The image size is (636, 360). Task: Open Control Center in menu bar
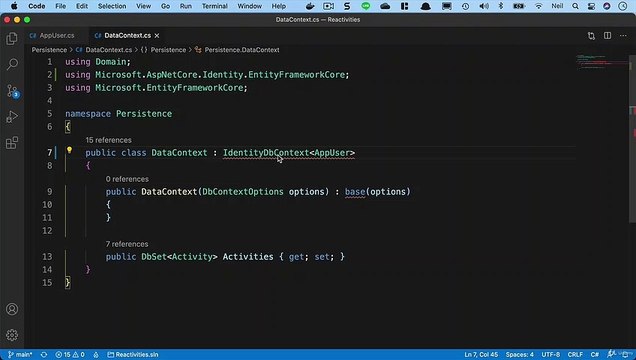coord(591,6)
